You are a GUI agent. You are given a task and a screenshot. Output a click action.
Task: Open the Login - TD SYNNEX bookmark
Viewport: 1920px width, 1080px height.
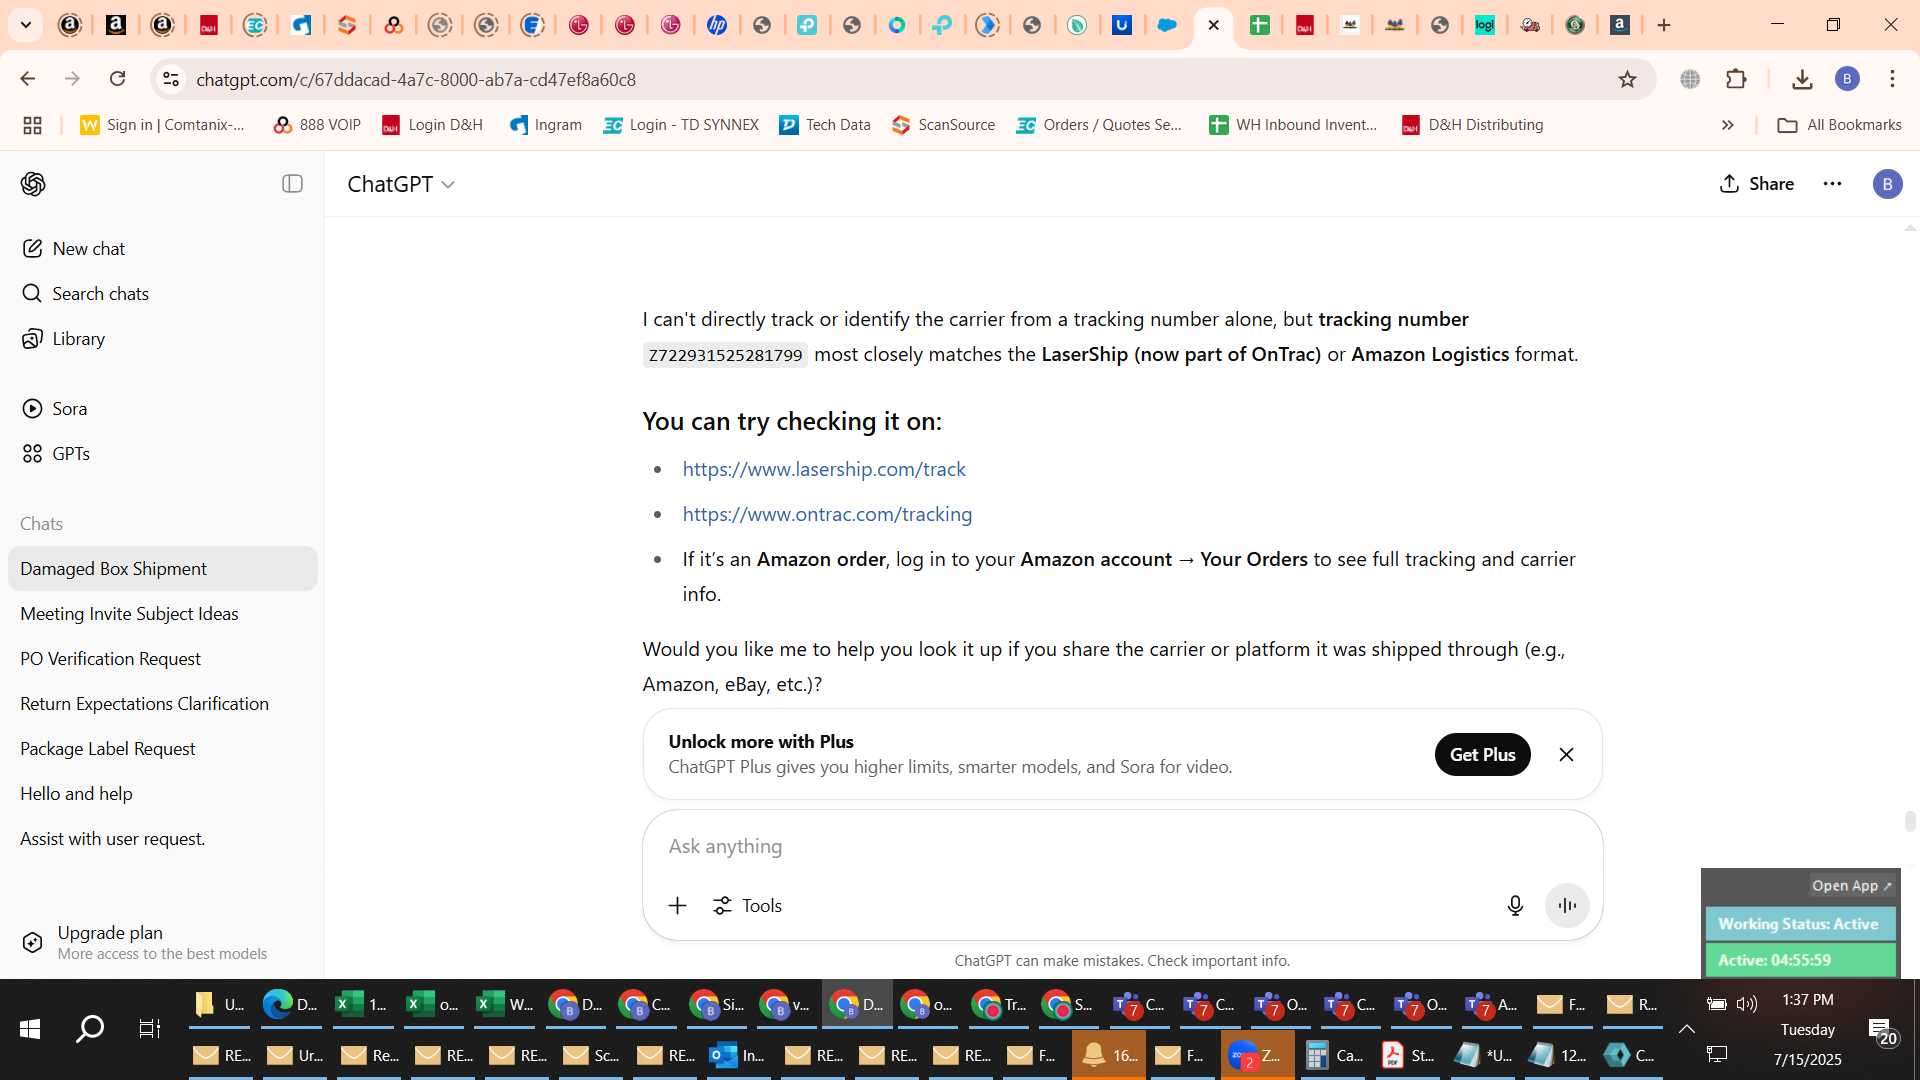(x=681, y=125)
